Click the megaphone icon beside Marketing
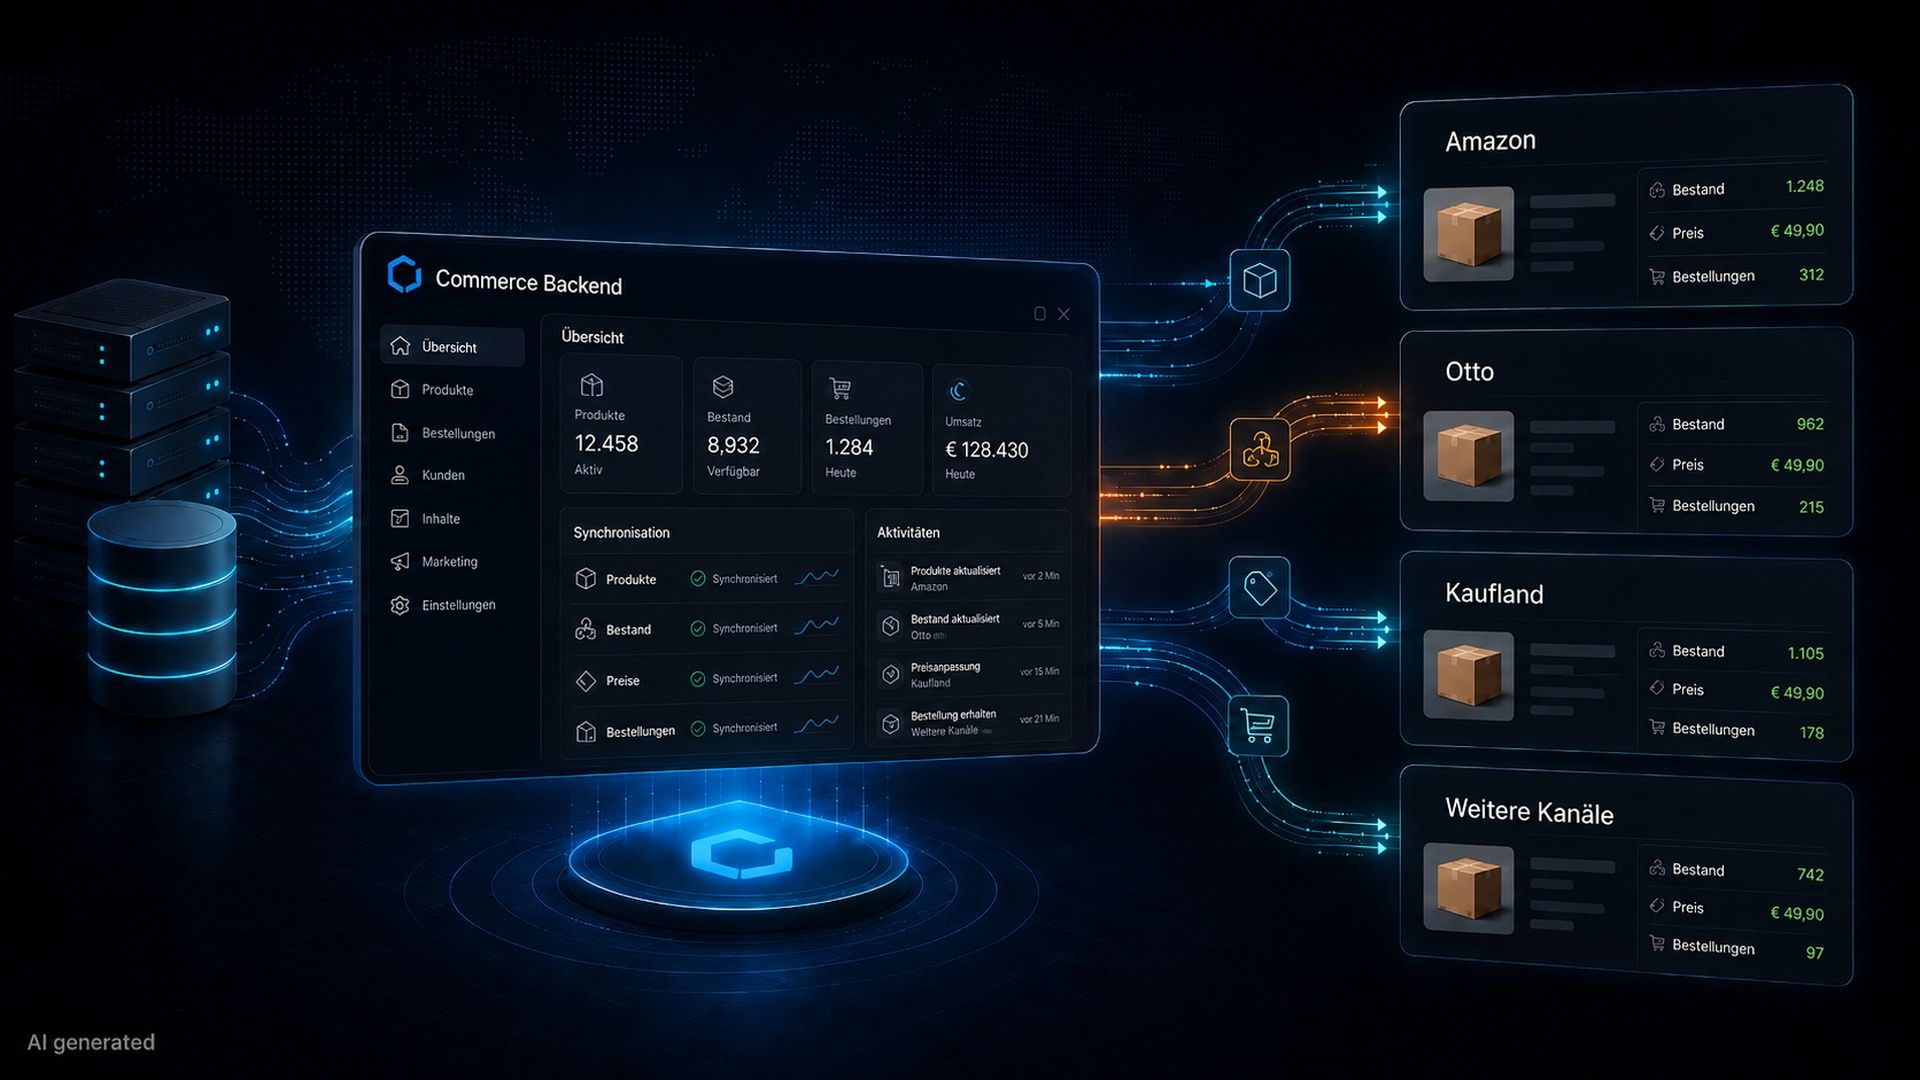The width and height of the screenshot is (1920, 1080). [x=400, y=561]
